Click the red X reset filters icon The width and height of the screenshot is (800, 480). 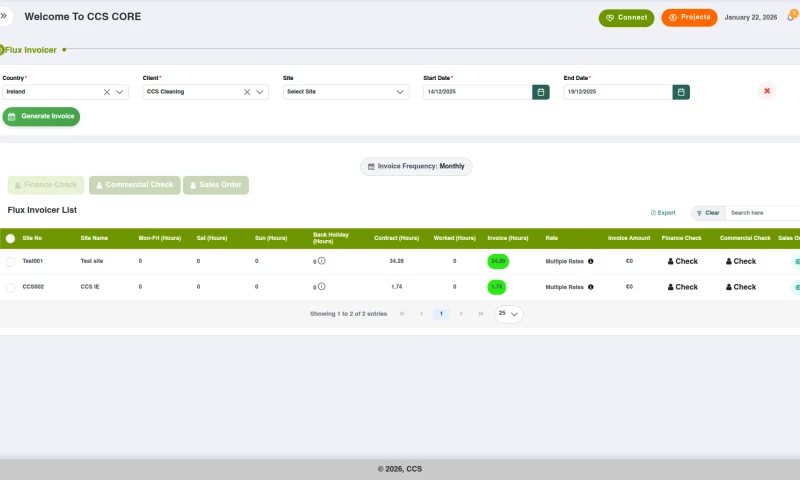click(767, 91)
